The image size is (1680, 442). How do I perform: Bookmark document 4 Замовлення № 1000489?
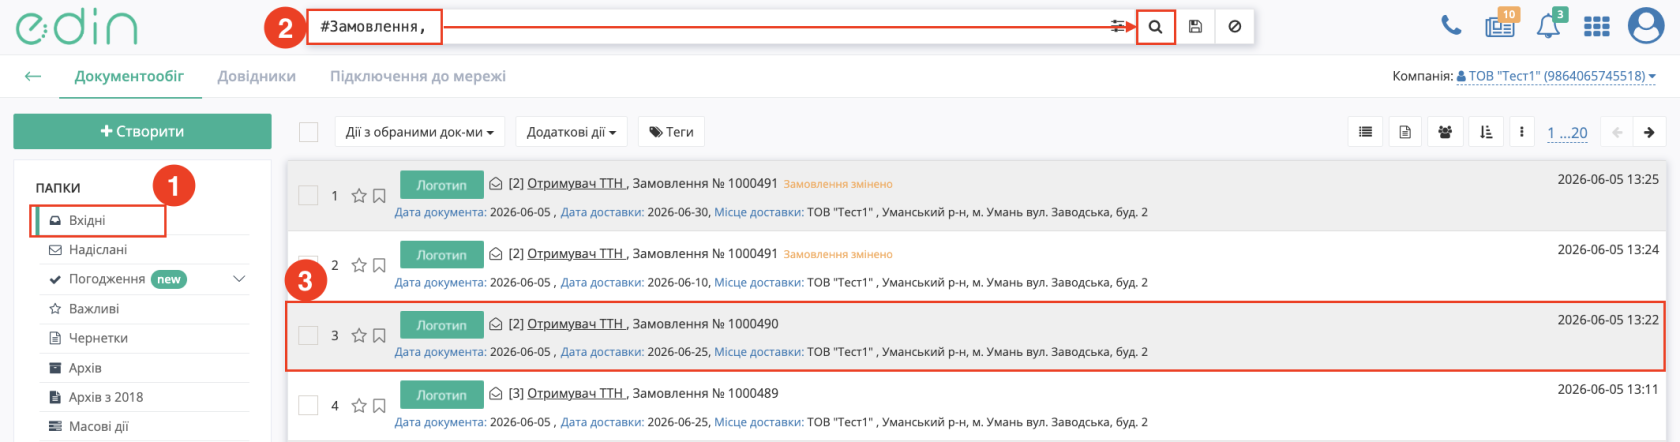click(379, 406)
